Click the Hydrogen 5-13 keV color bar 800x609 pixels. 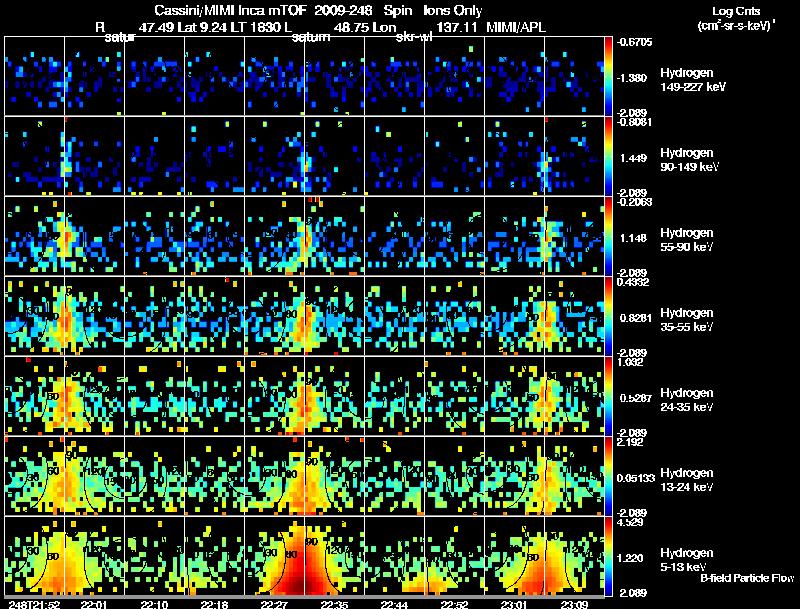coord(608,556)
